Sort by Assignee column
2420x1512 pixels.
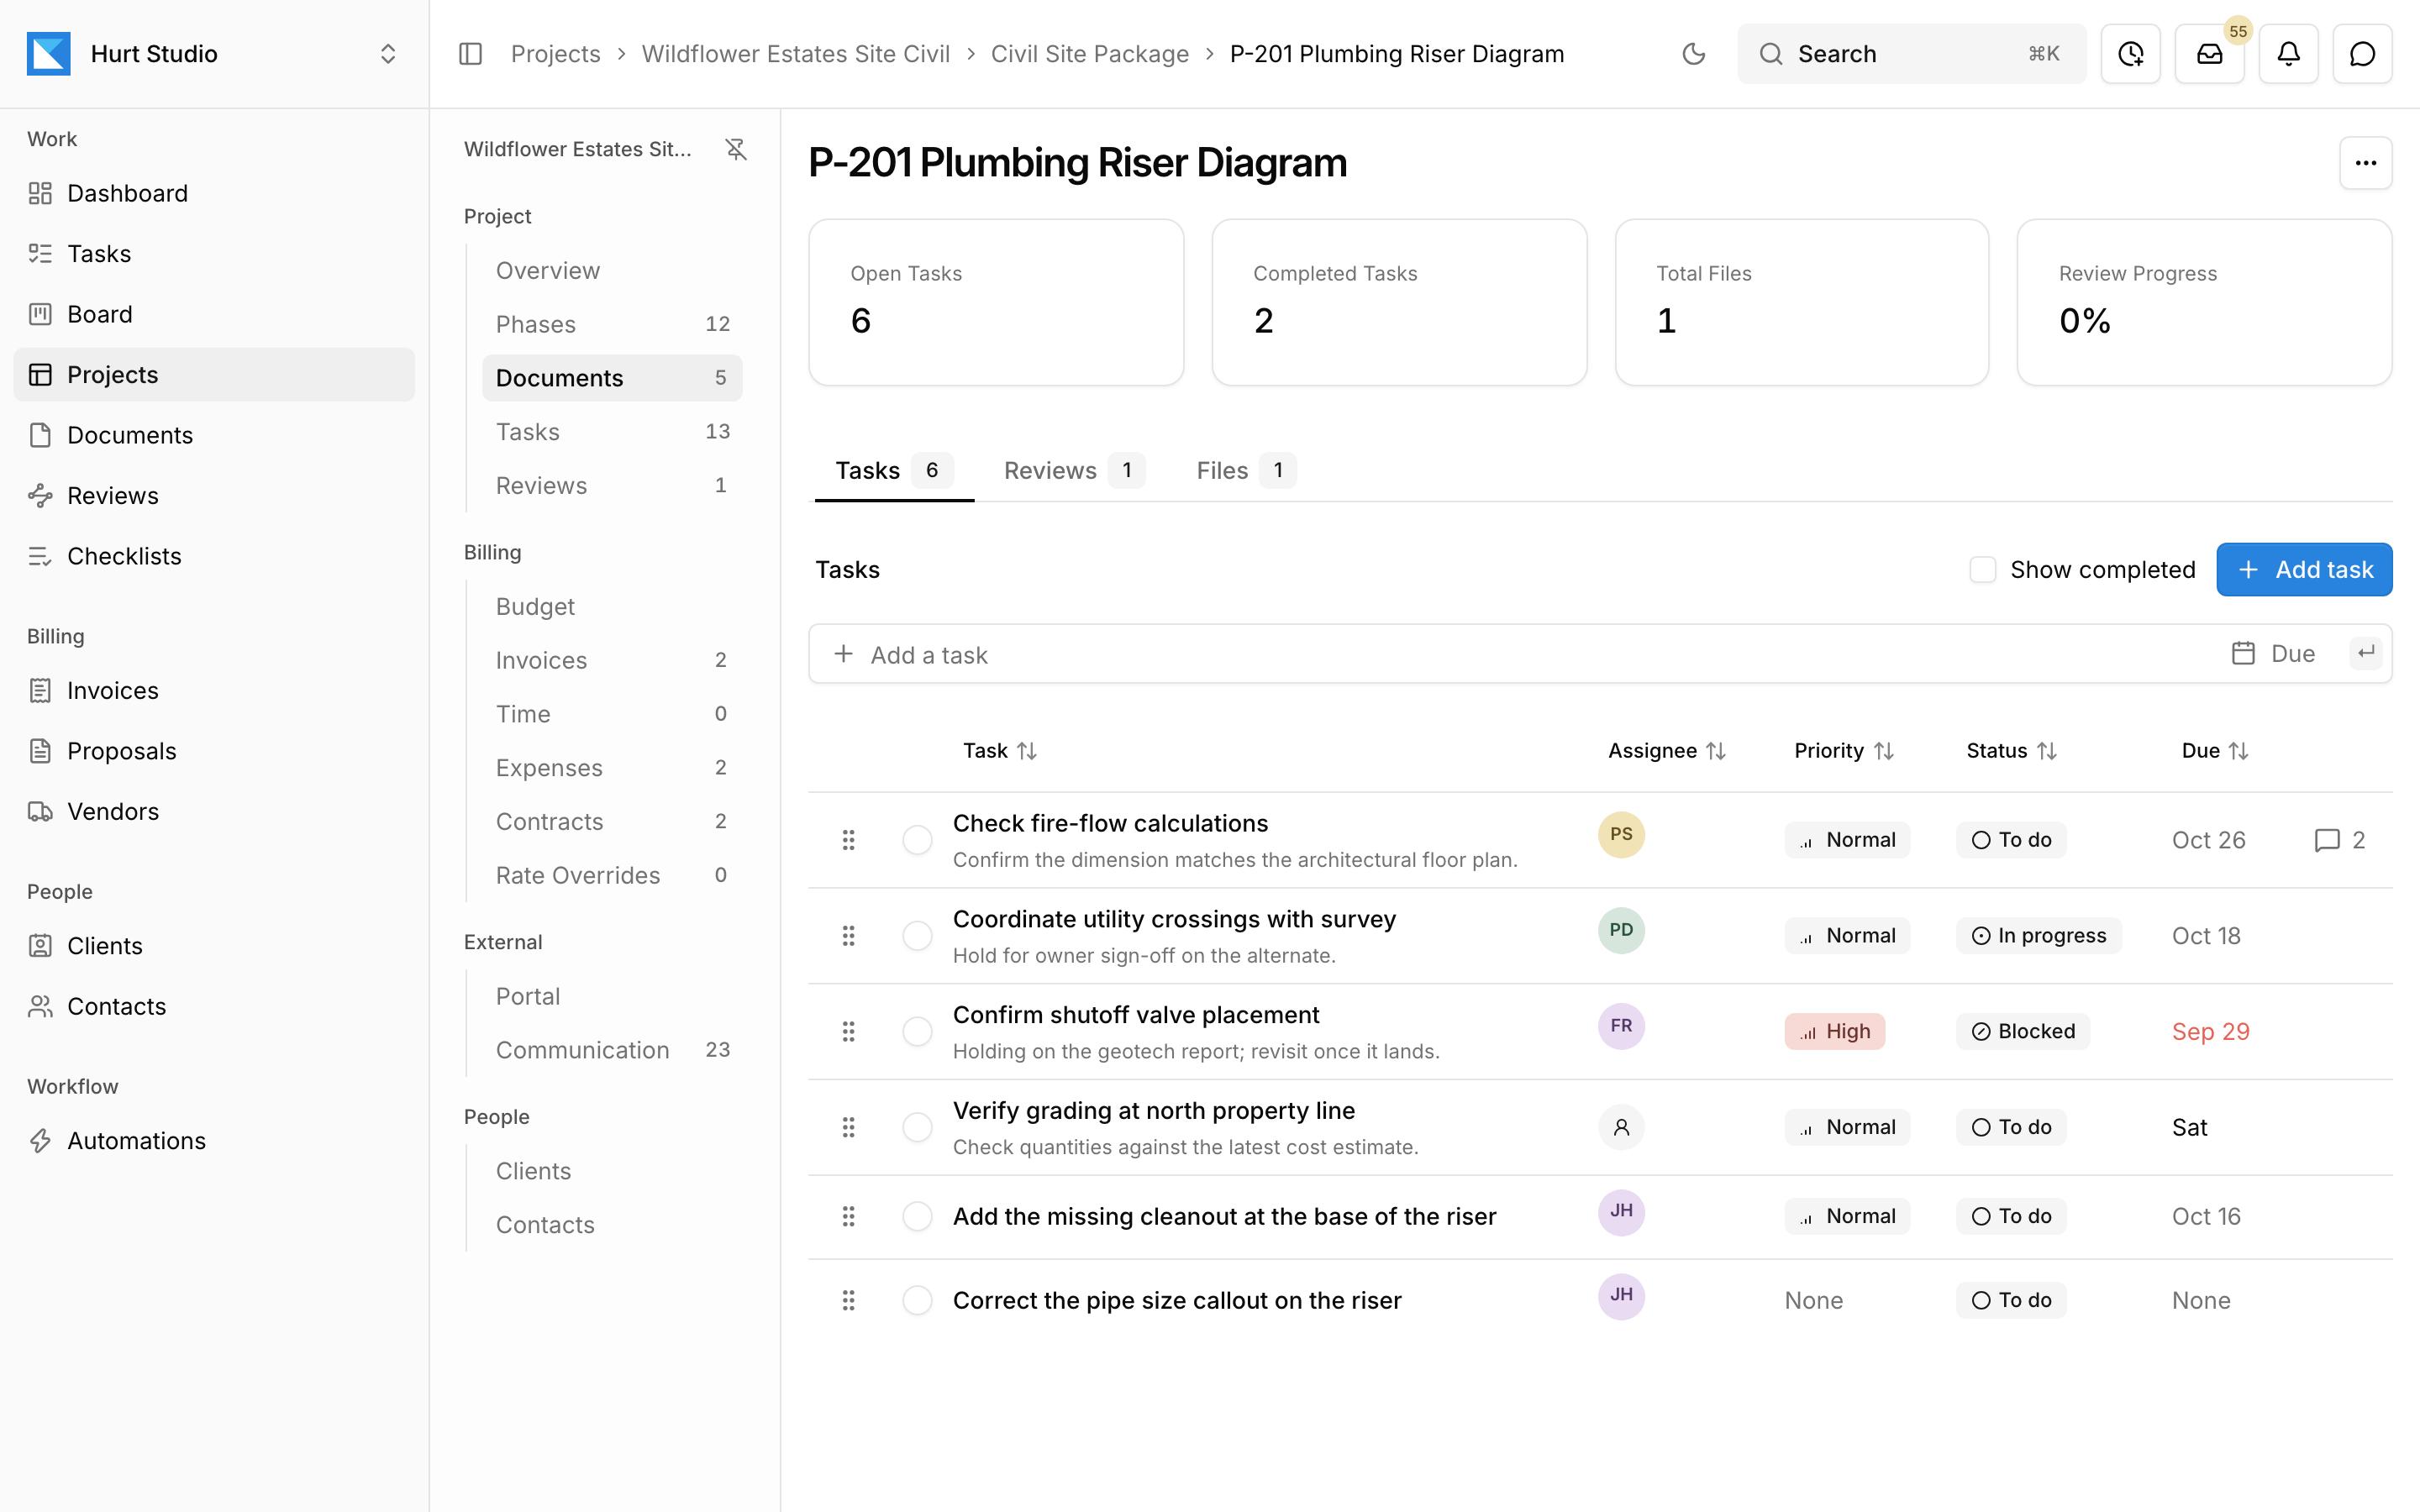[x=1666, y=751]
